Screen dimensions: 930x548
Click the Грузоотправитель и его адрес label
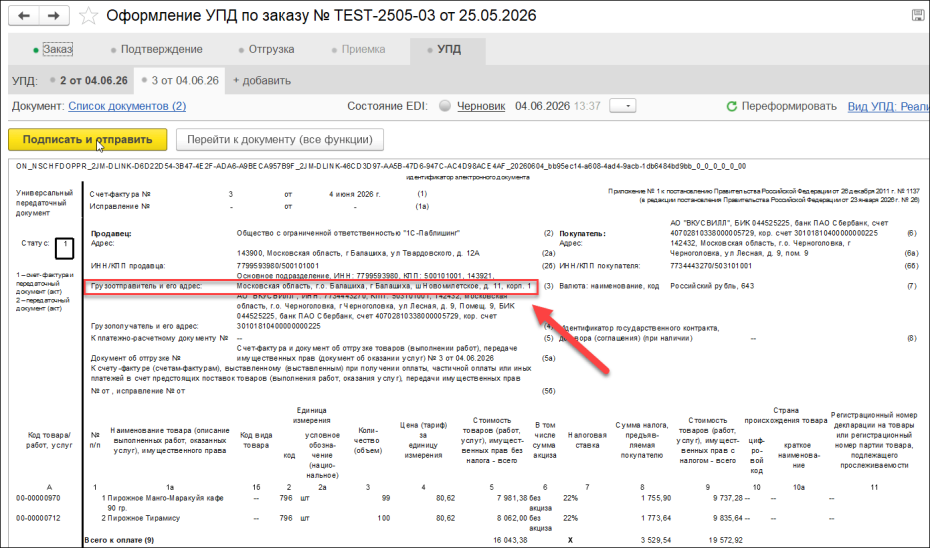(146, 286)
